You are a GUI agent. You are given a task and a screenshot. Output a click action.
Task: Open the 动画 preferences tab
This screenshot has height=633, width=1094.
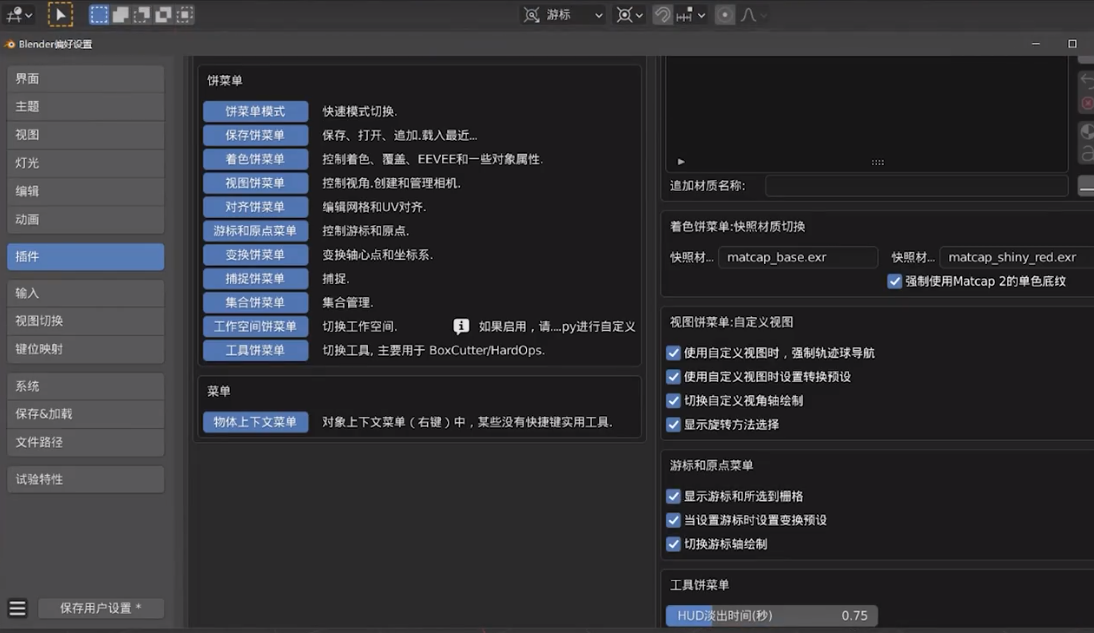(x=86, y=219)
